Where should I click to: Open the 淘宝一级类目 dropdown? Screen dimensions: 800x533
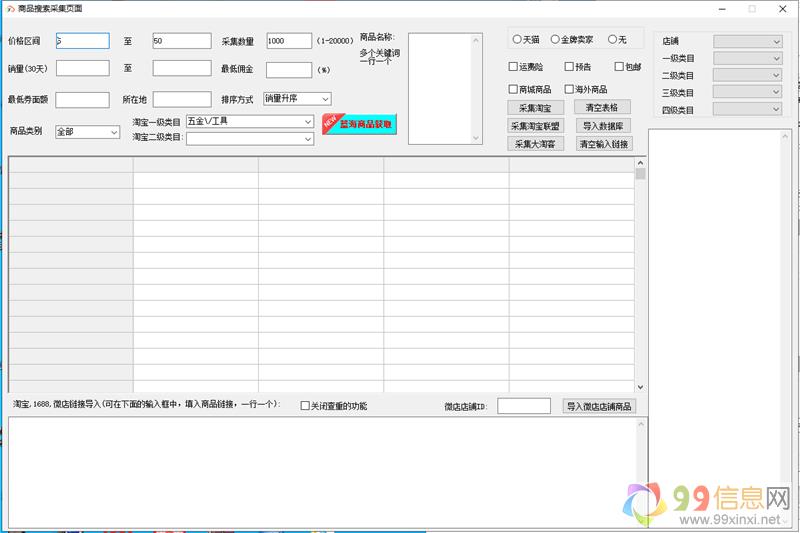(250, 122)
